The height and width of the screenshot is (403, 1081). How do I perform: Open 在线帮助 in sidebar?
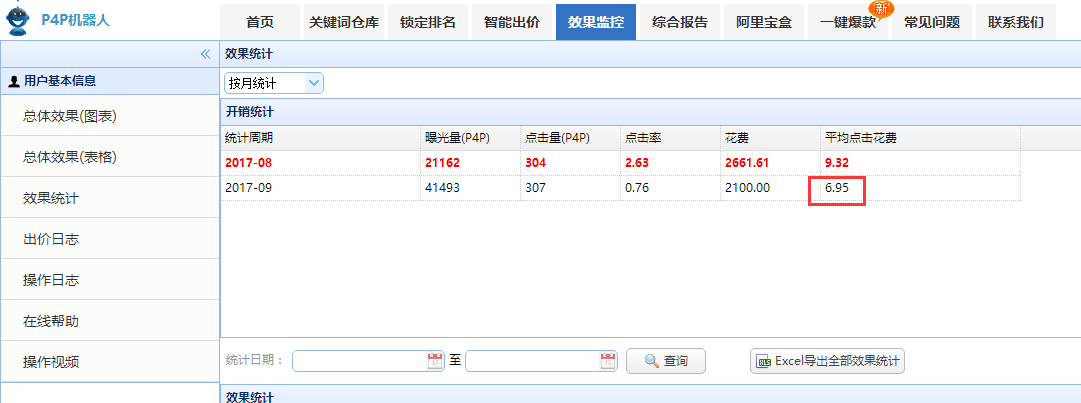pos(110,321)
